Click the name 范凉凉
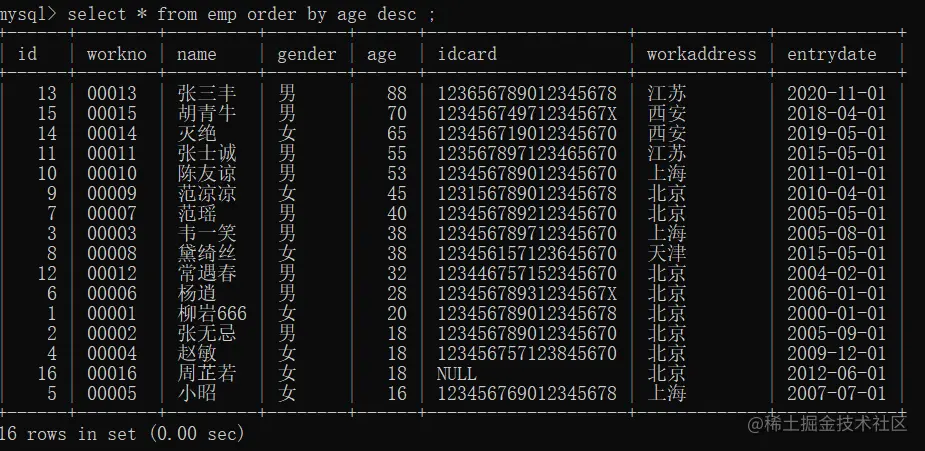925x451 pixels. tap(206, 193)
